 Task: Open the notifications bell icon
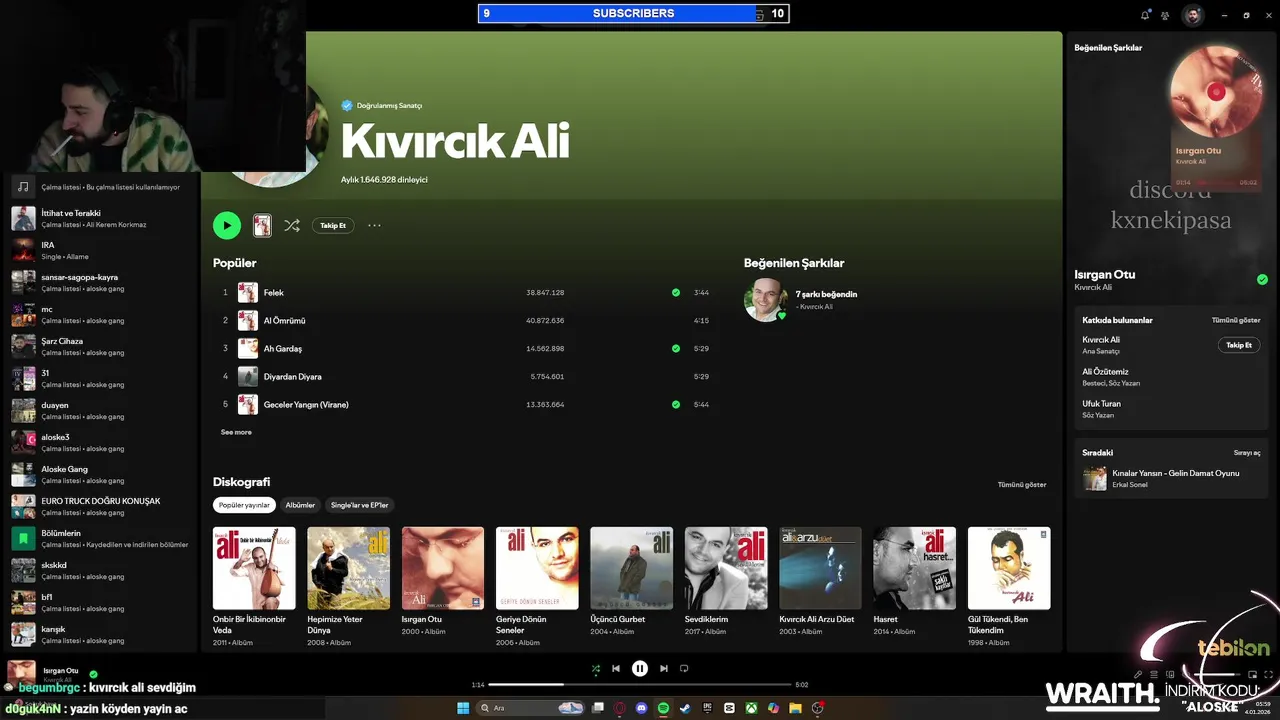pos(1145,15)
